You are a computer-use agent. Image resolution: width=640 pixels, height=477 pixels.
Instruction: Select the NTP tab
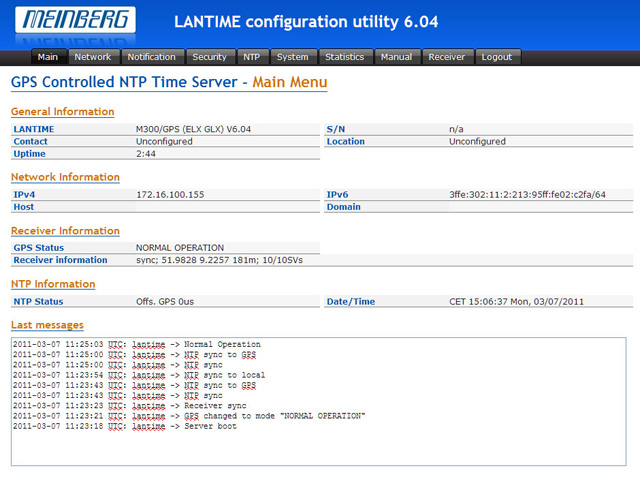(x=252, y=57)
